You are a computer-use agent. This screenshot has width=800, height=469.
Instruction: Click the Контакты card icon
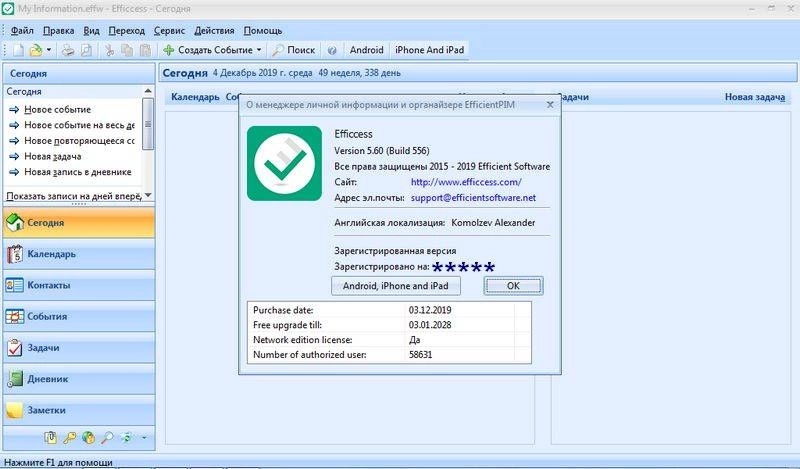(15, 285)
